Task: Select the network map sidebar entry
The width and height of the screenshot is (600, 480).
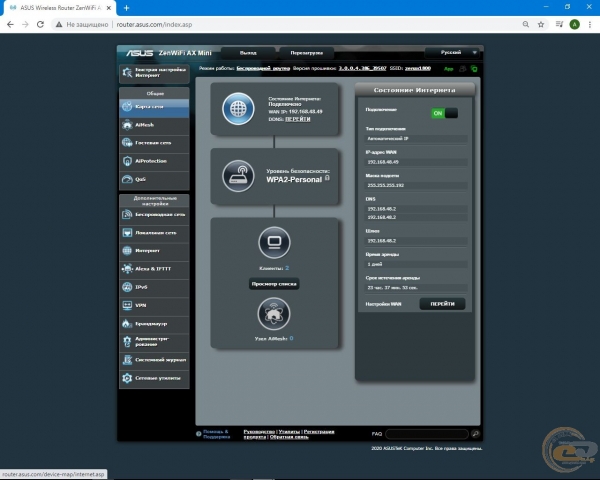Action: pos(154,107)
